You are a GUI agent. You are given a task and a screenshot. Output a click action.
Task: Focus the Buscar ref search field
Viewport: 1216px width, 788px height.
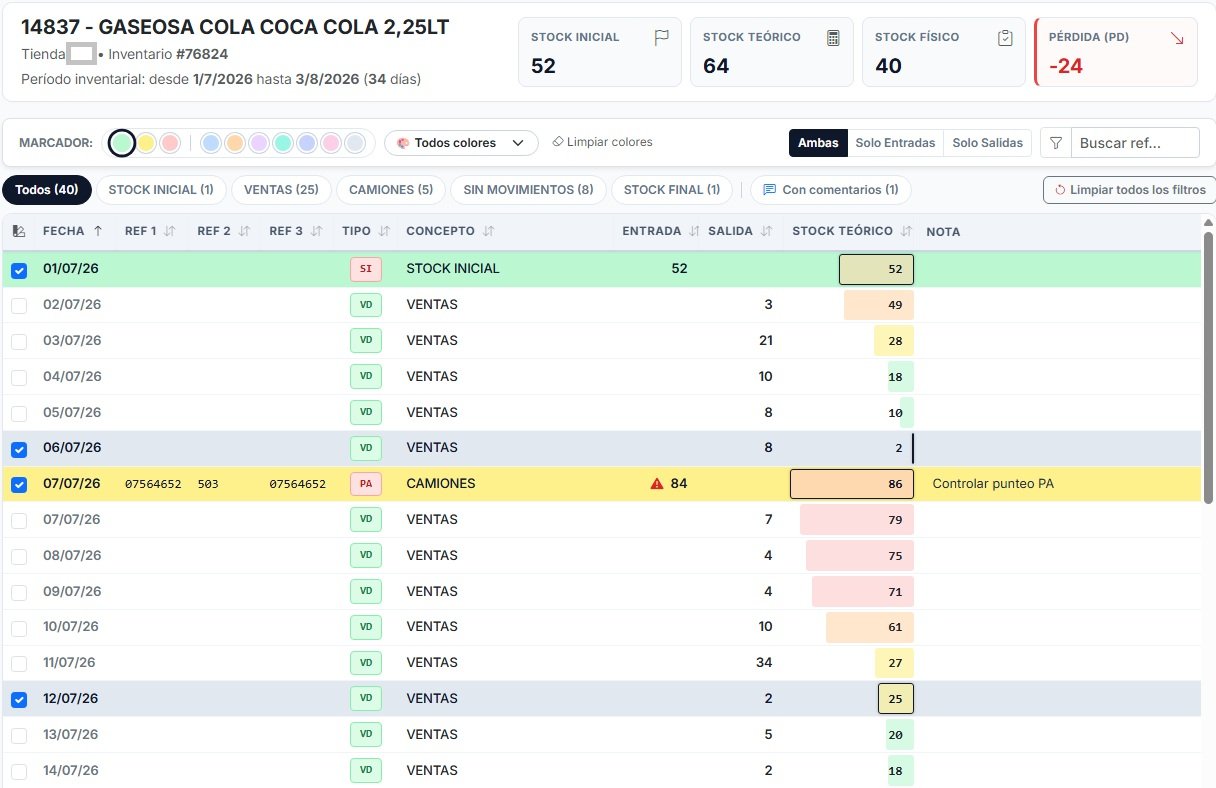[1135, 143]
